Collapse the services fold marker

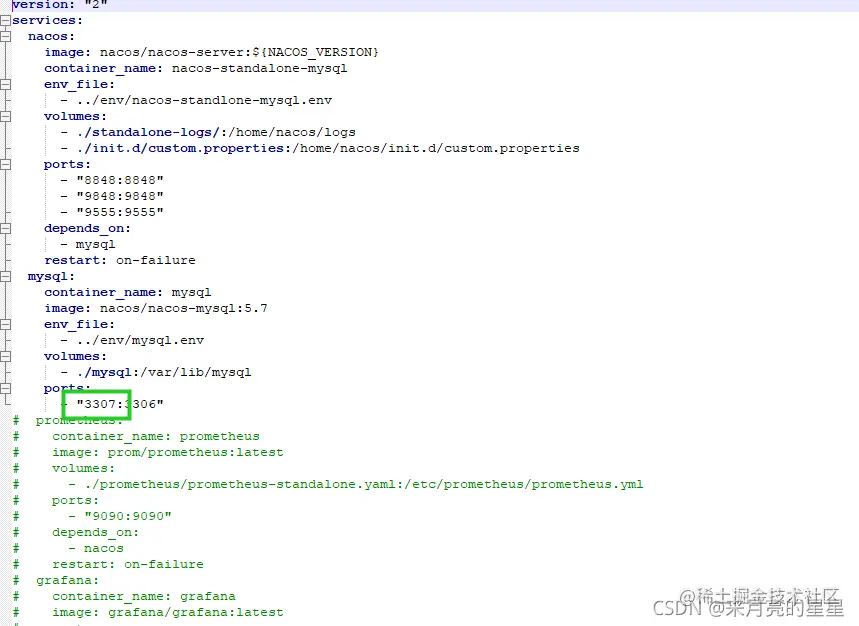[x=5, y=20]
